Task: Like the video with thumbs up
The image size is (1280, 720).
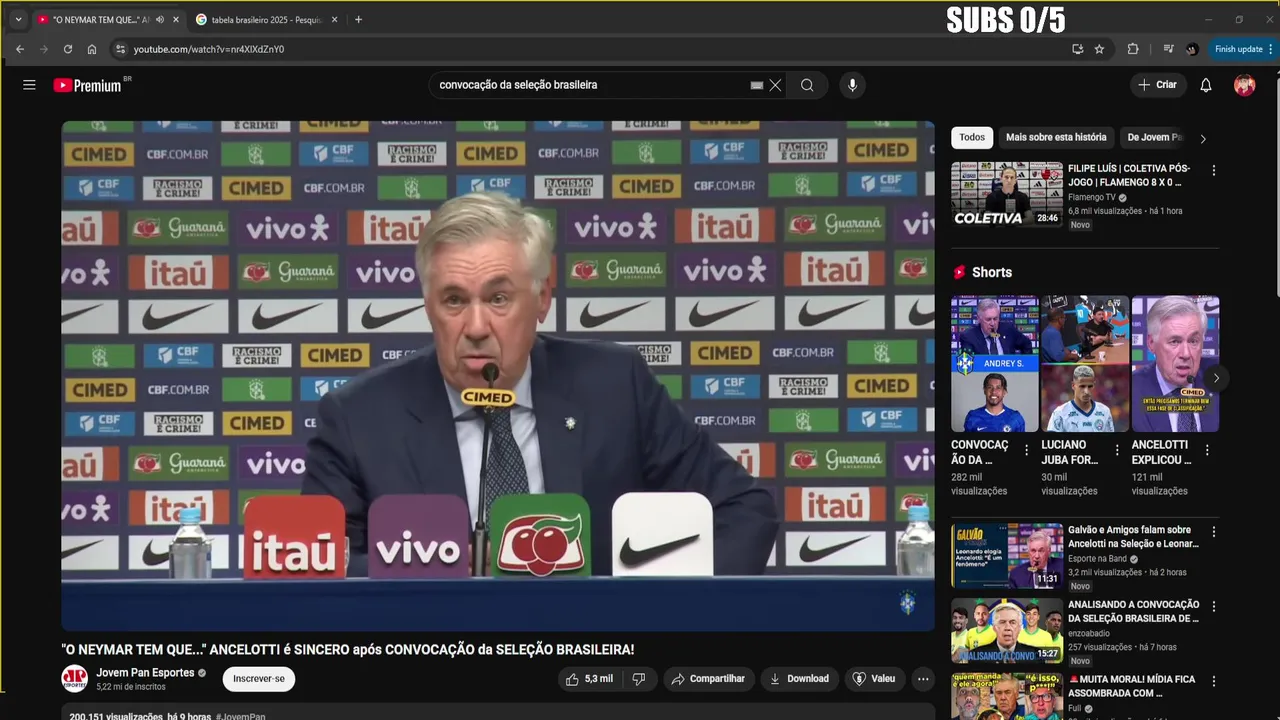Action: click(x=589, y=679)
